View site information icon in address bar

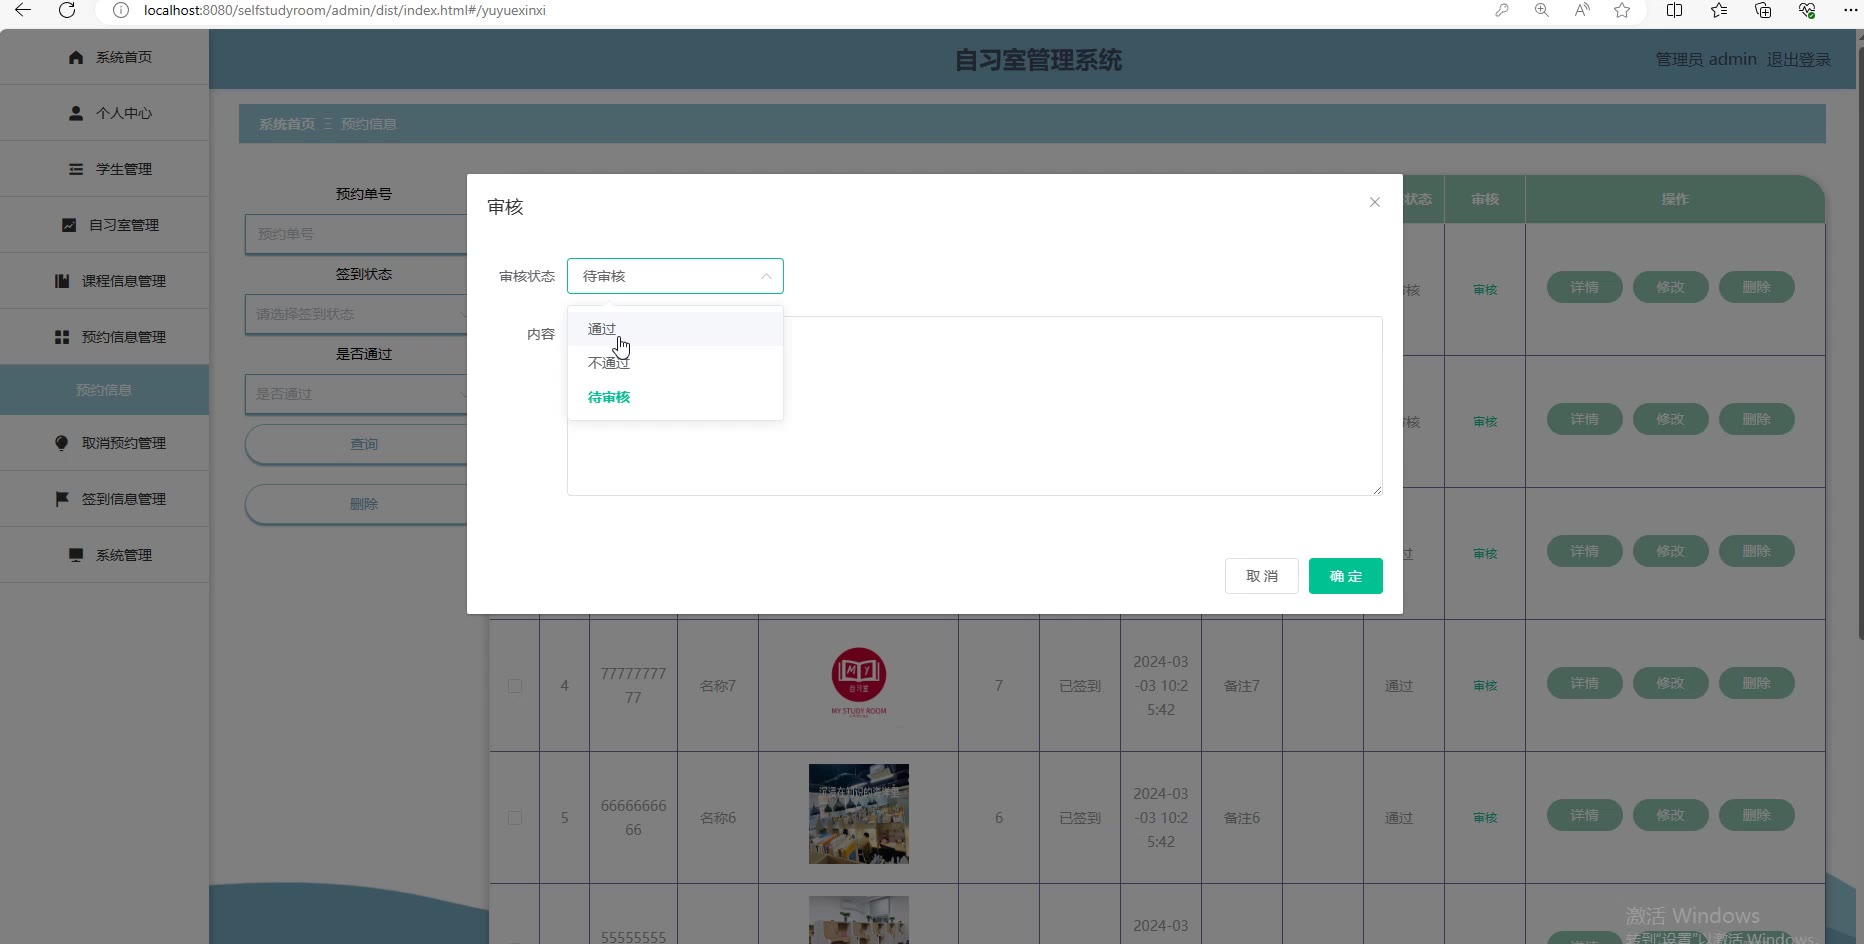click(x=121, y=10)
